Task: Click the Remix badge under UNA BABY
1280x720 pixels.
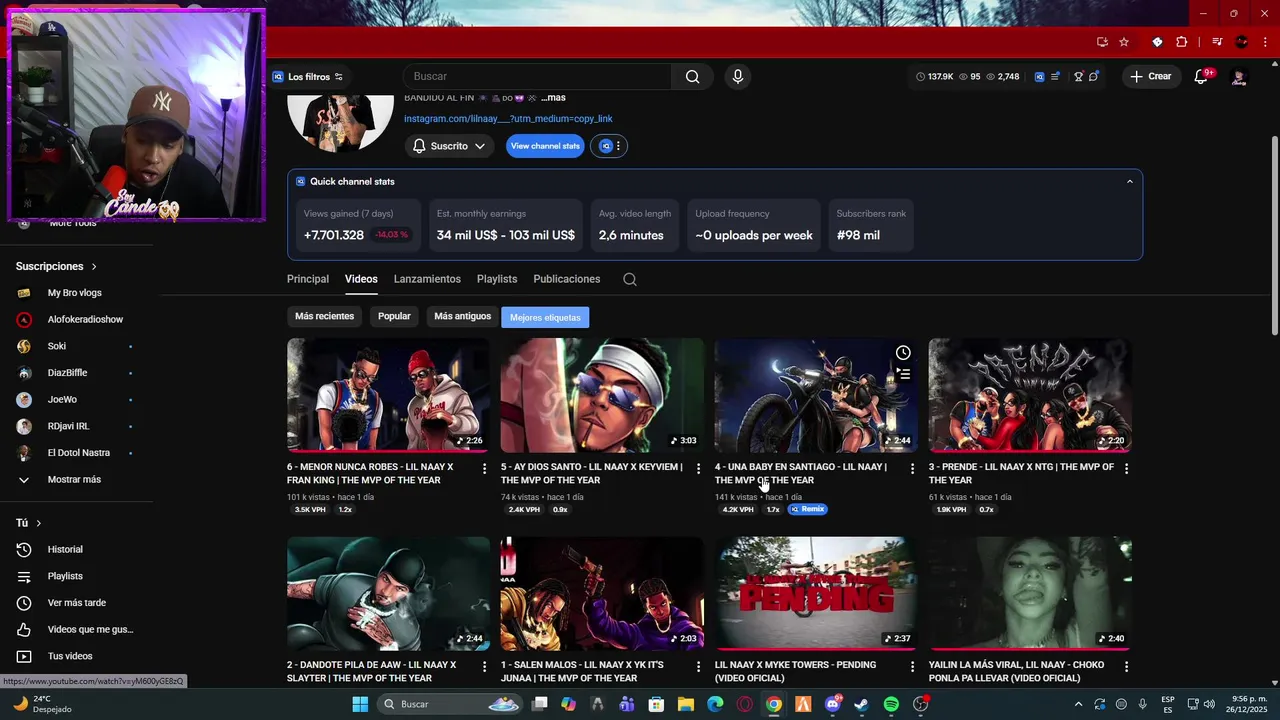Action: click(x=808, y=509)
